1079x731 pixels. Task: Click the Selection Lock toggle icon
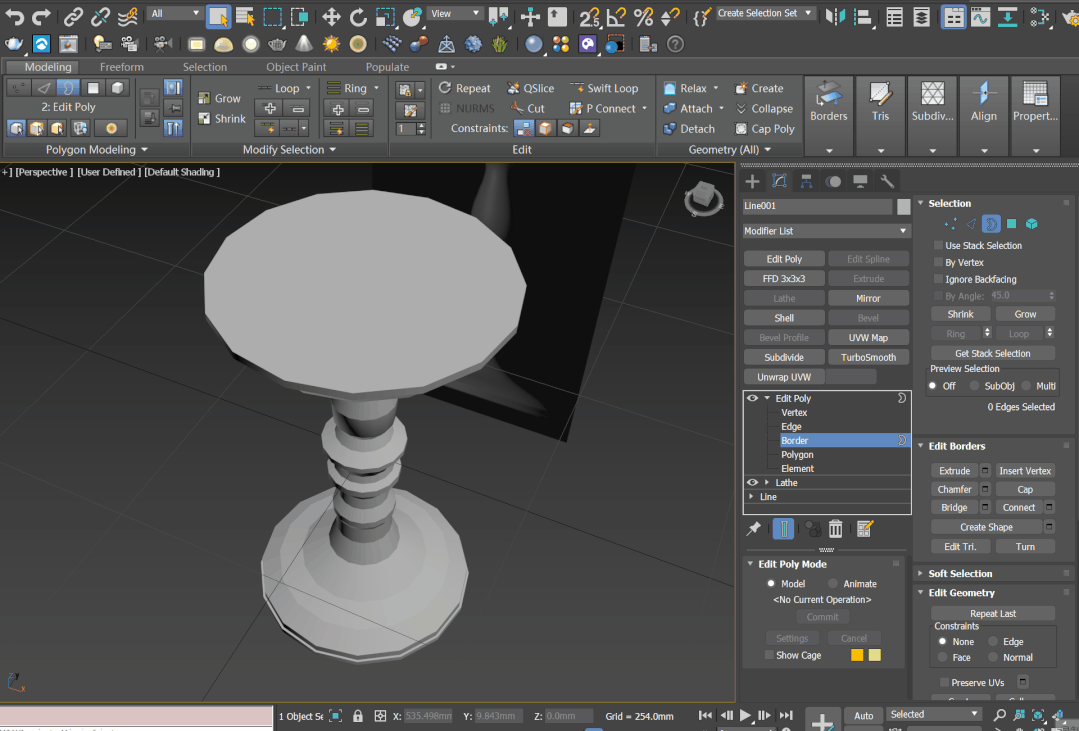pyautogui.click(x=358, y=716)
